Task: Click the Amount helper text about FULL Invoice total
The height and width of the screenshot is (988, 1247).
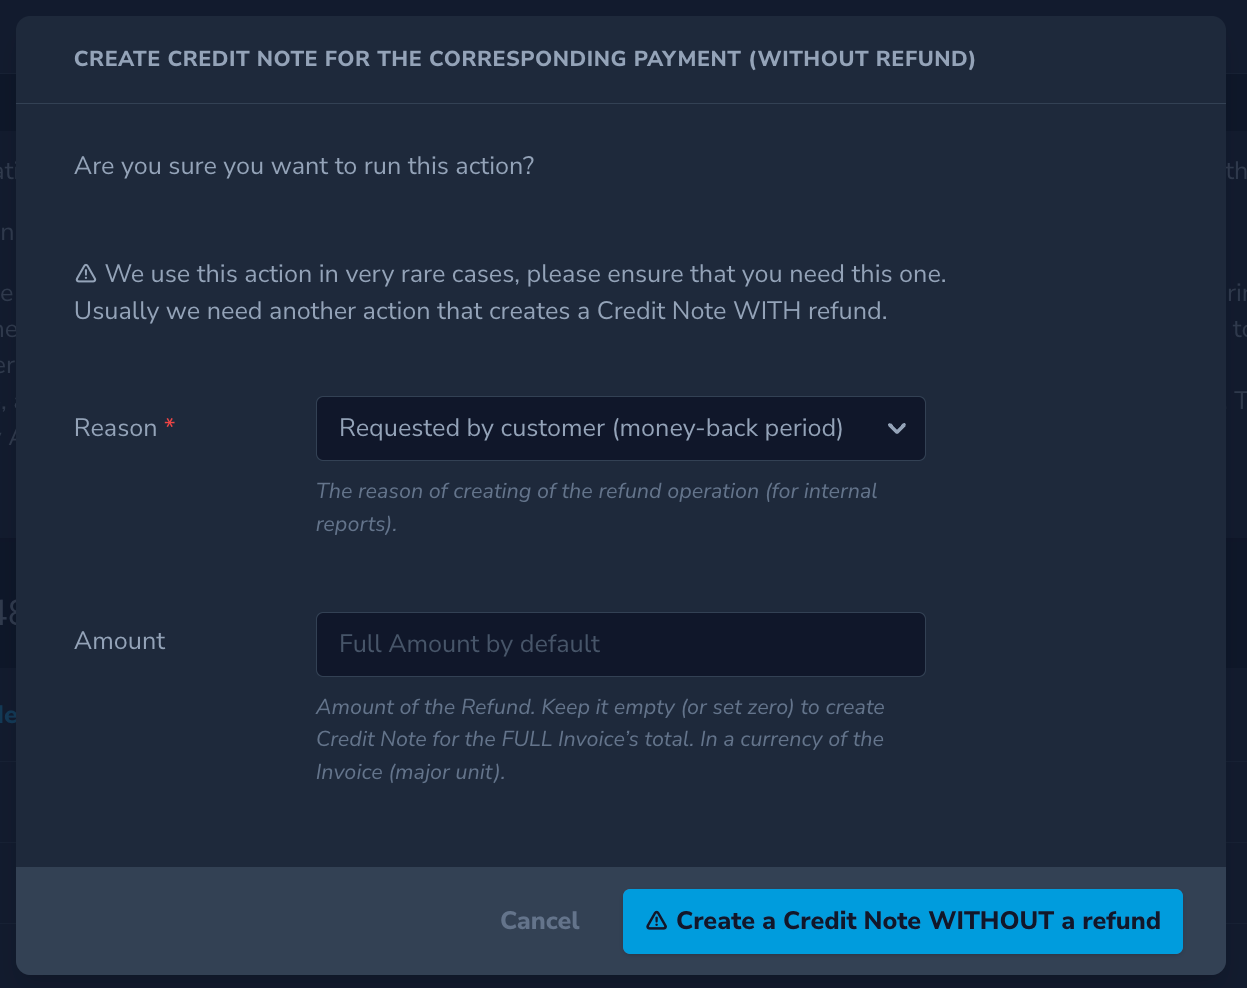Action: (x=600, y=739)
